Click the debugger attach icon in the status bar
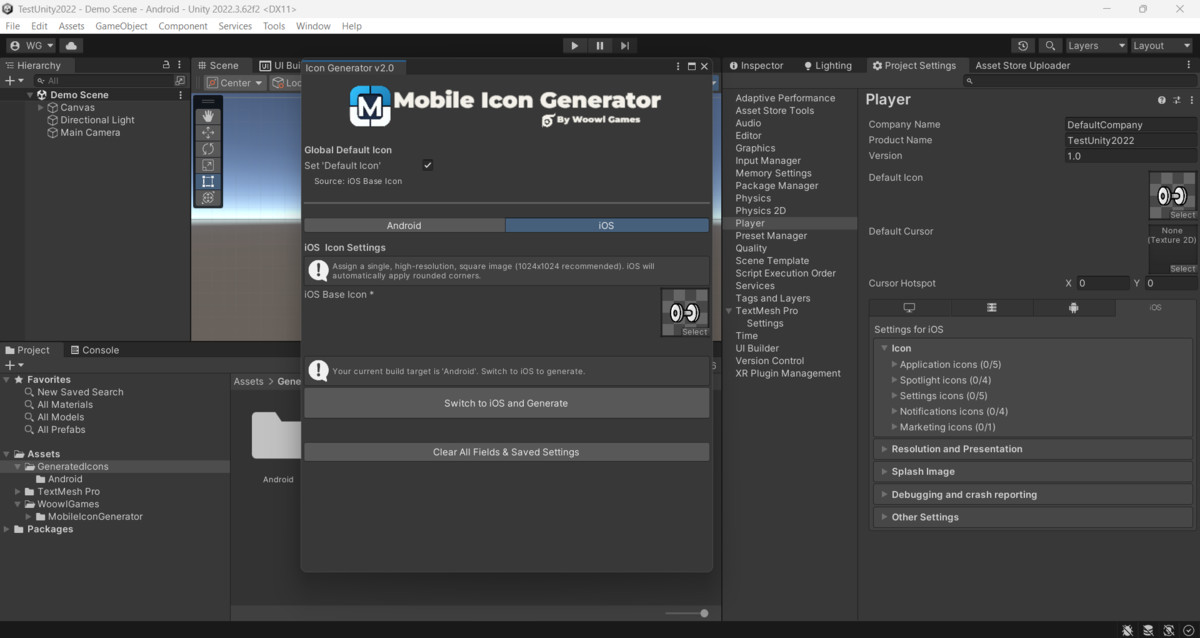 pos(1128,630)
